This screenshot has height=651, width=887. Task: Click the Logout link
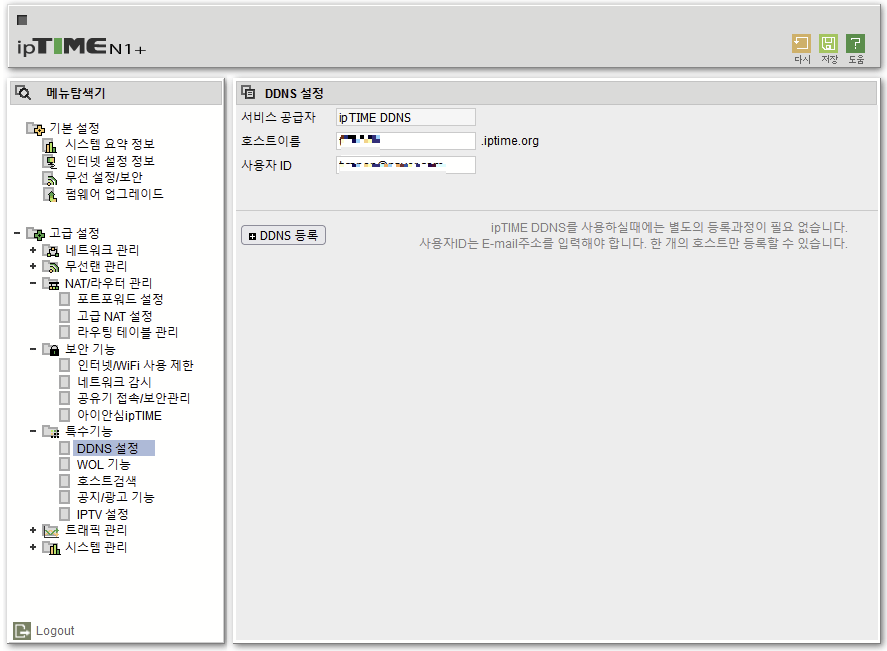[55, 631]
